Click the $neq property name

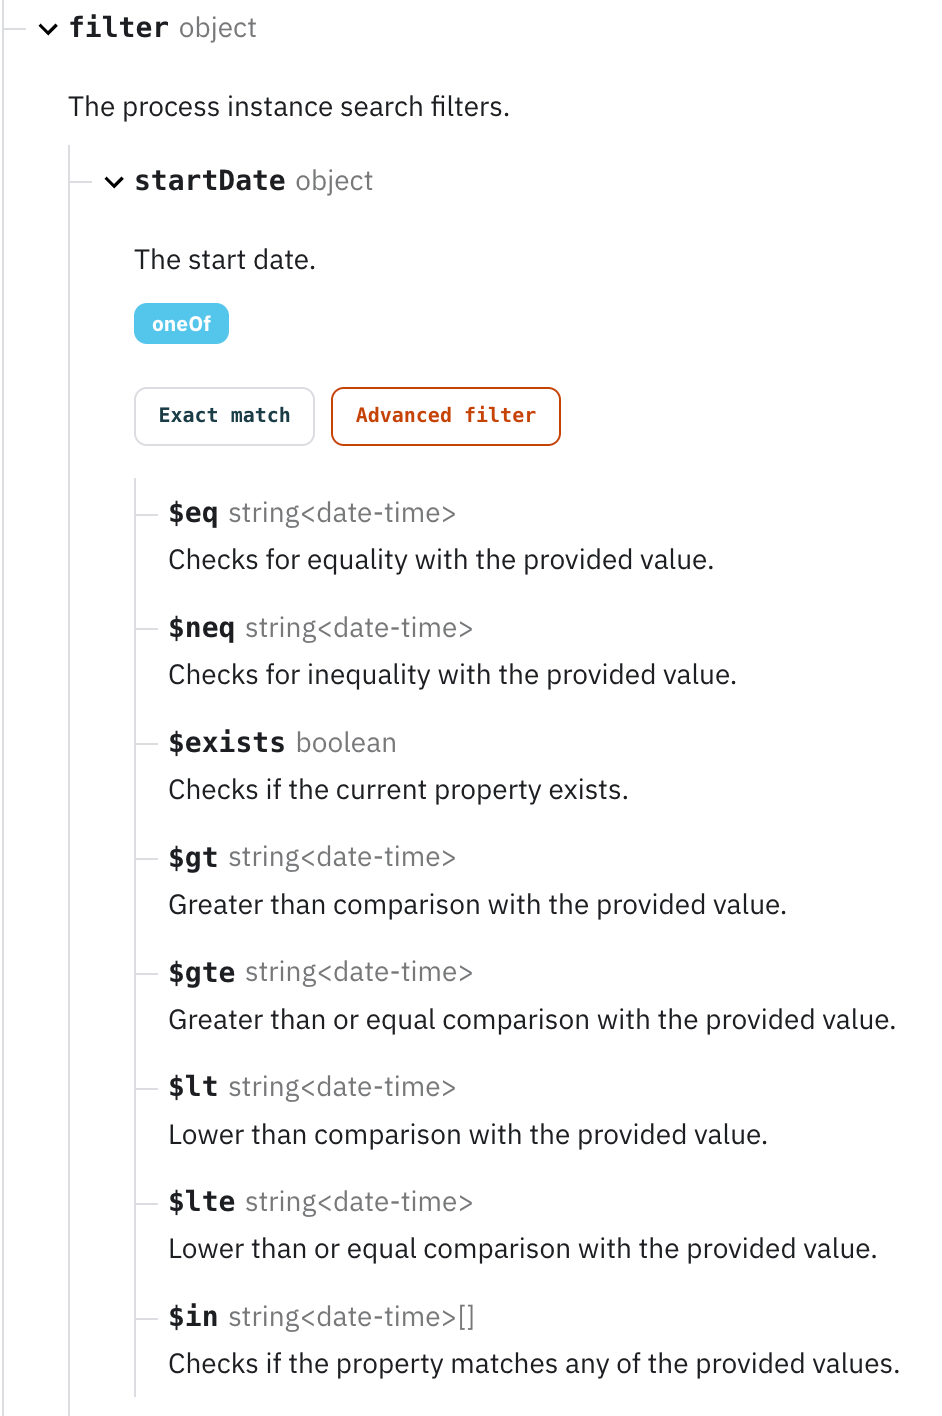pyautogui.click(x=201, y=628)
